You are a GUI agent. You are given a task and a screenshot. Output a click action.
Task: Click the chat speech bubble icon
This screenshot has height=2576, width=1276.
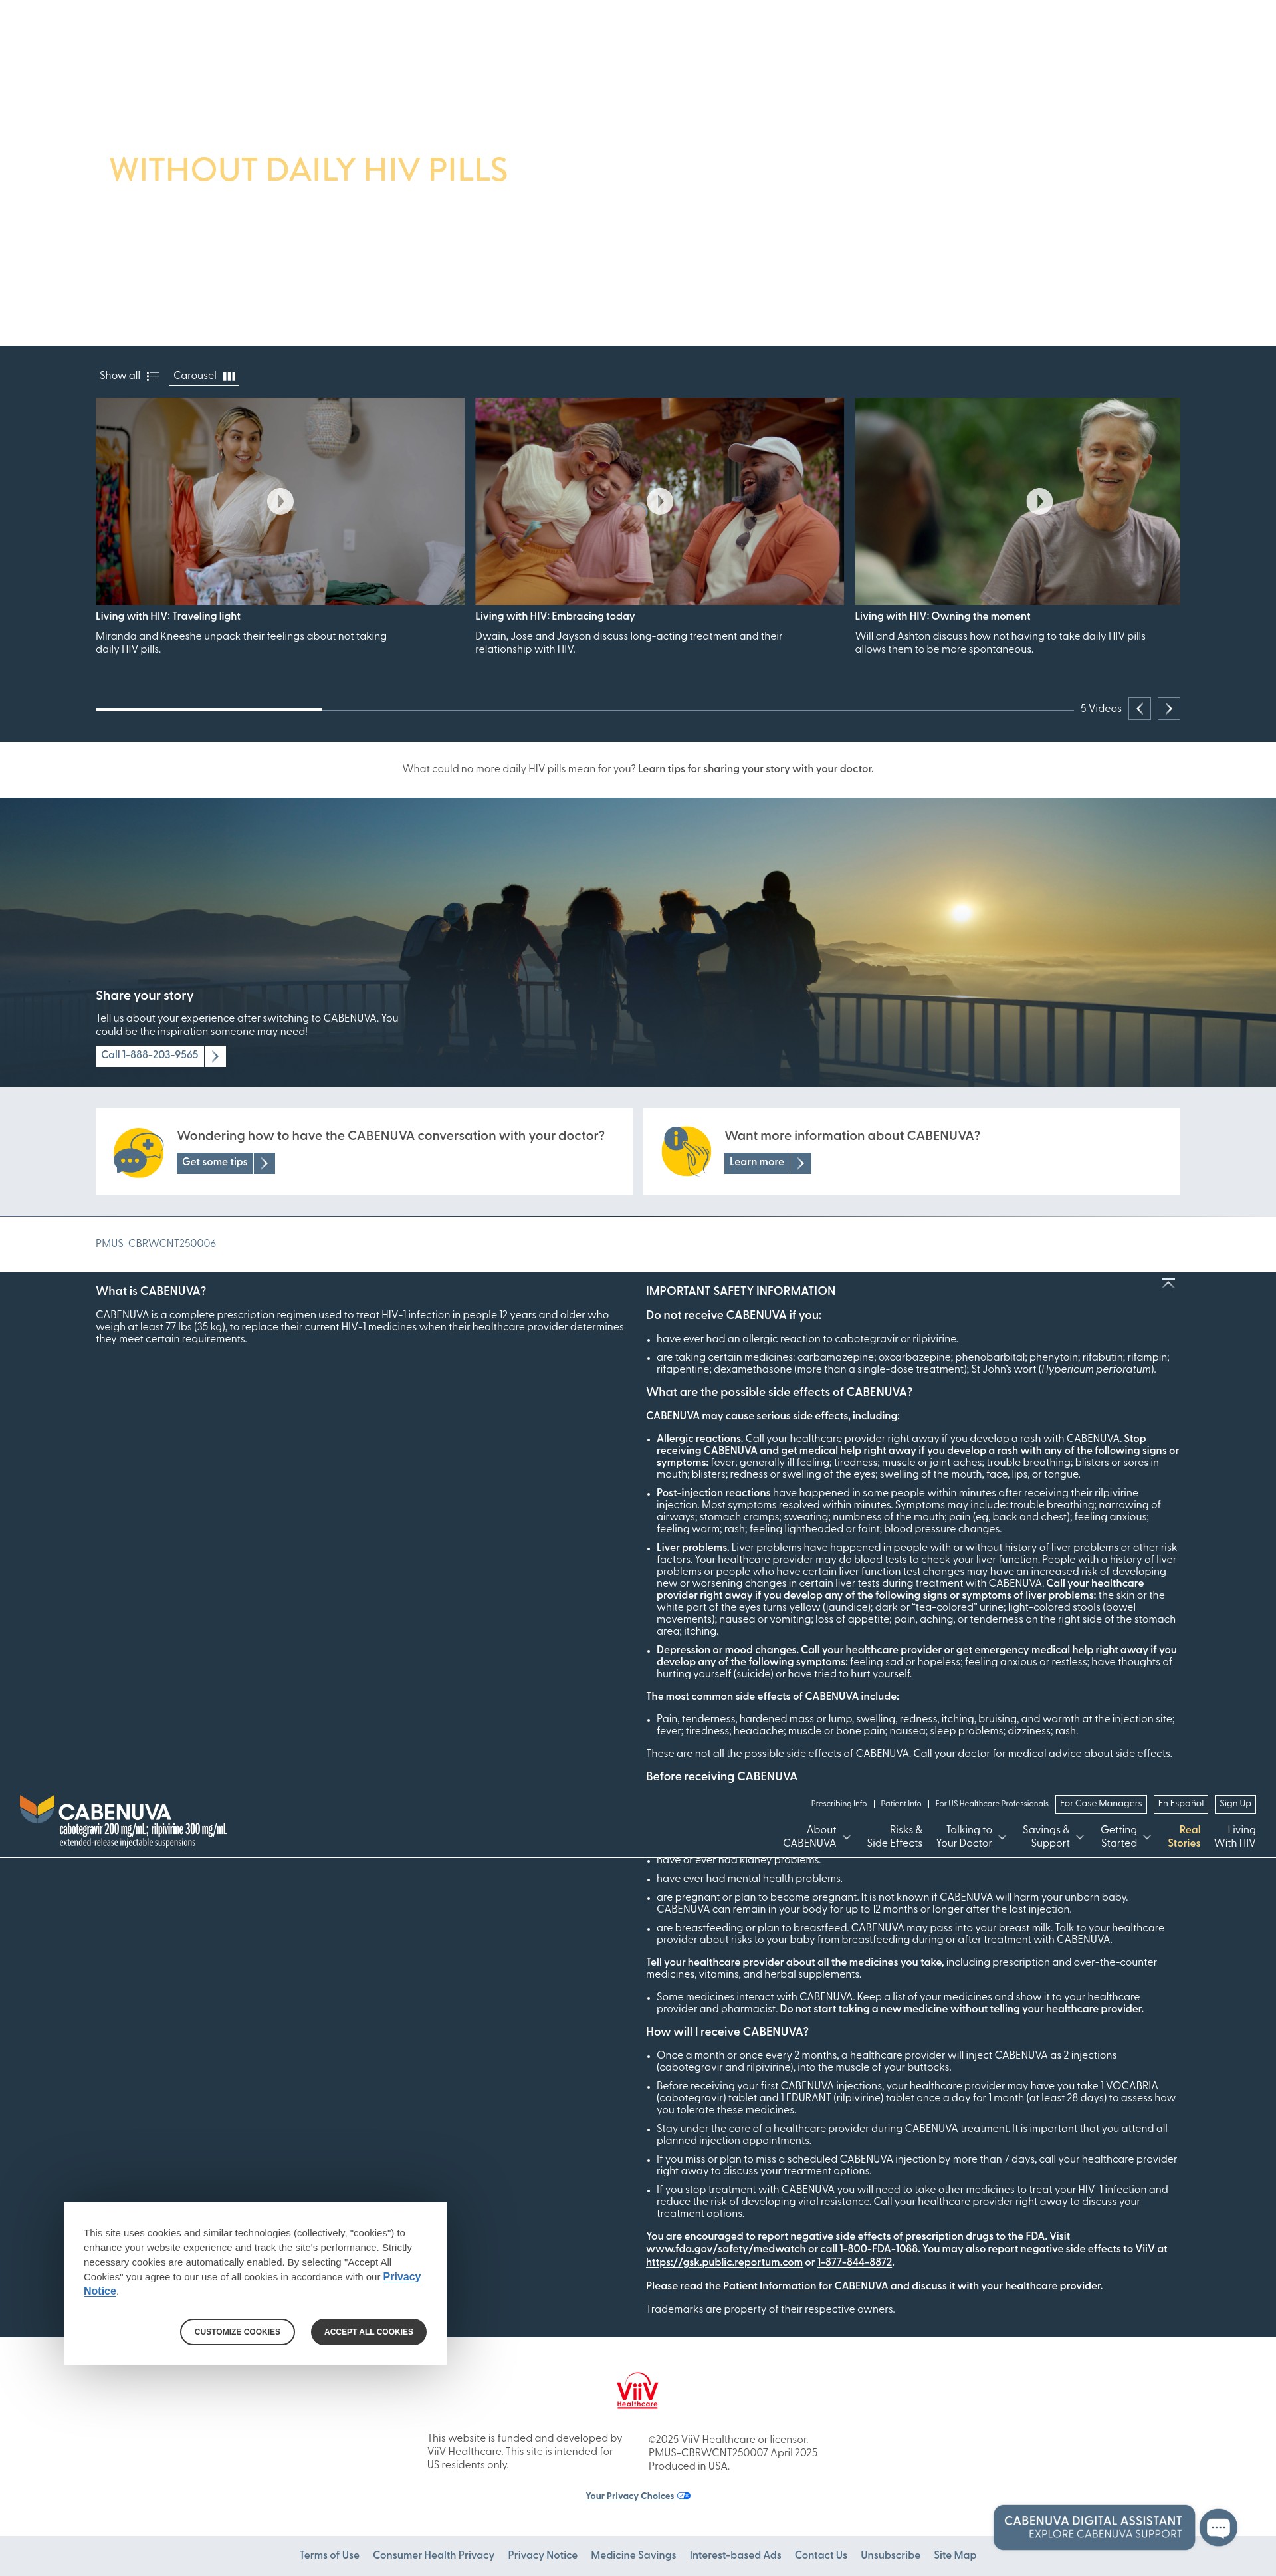1218,2528
